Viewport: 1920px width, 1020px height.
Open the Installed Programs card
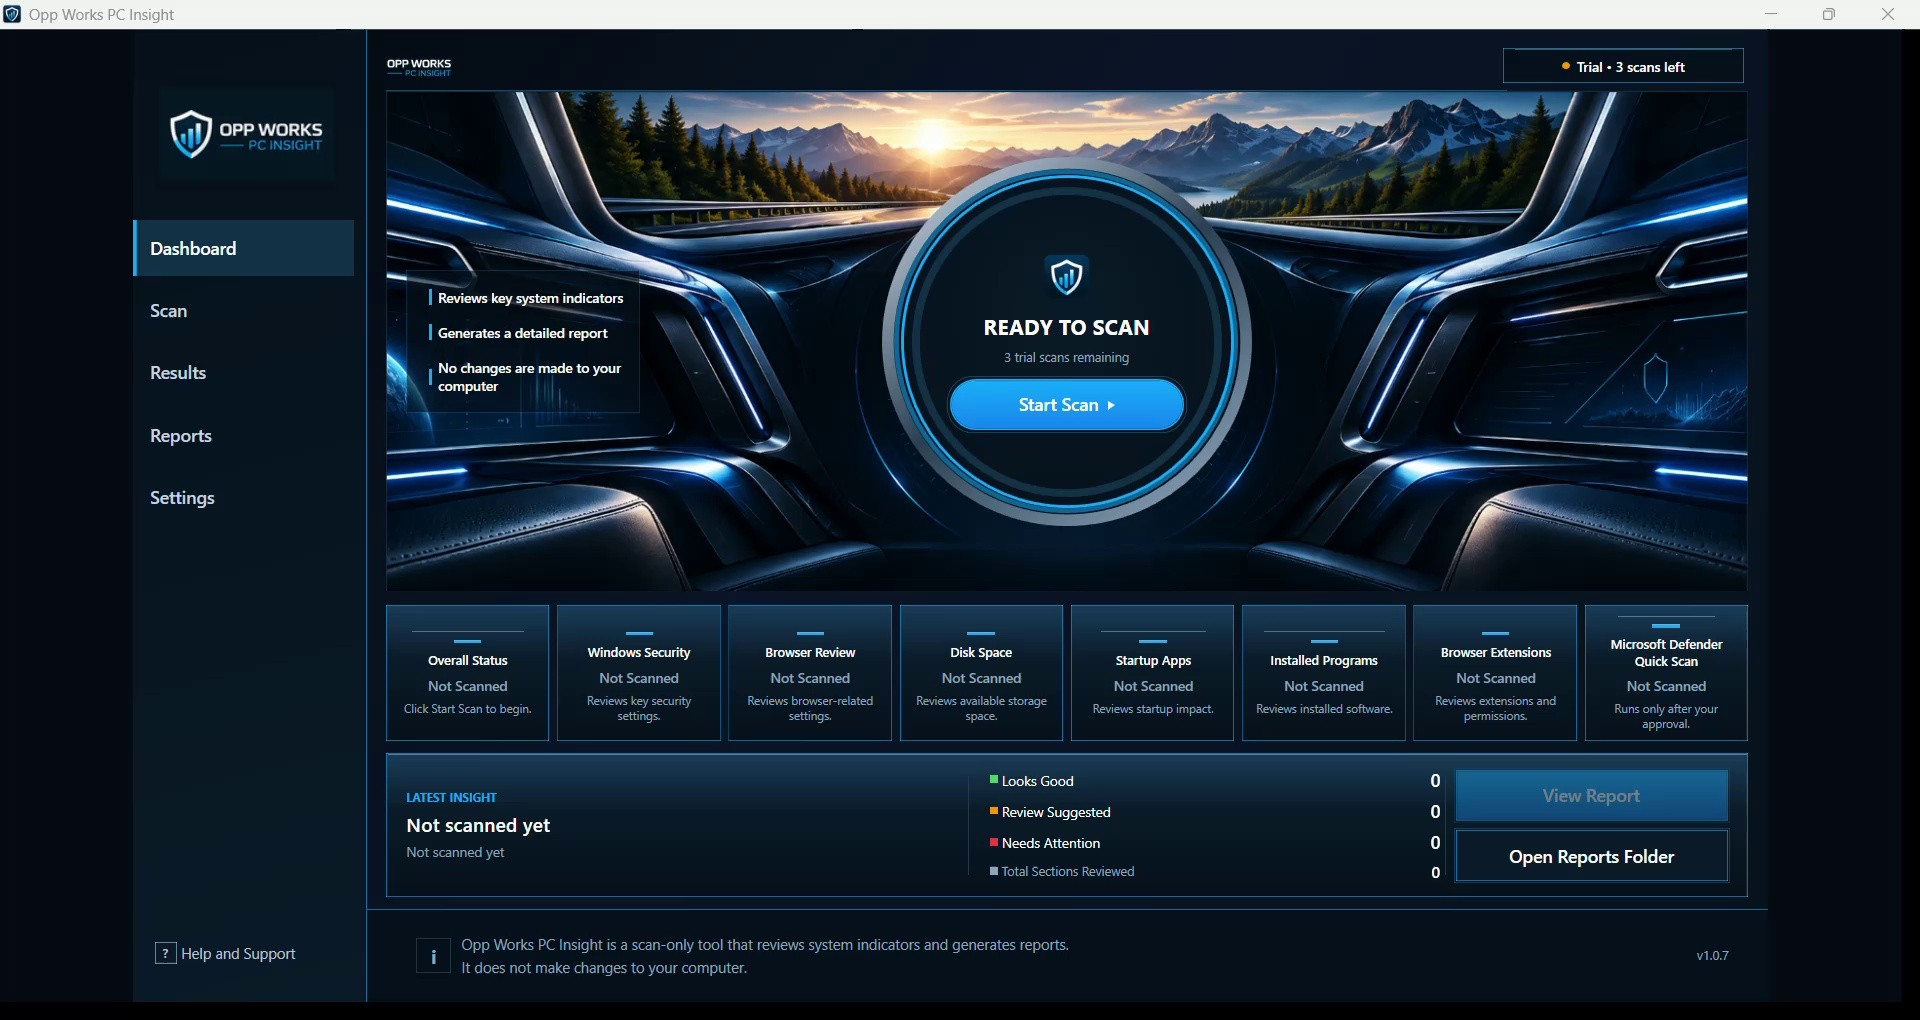click(x=1324, y=673)
